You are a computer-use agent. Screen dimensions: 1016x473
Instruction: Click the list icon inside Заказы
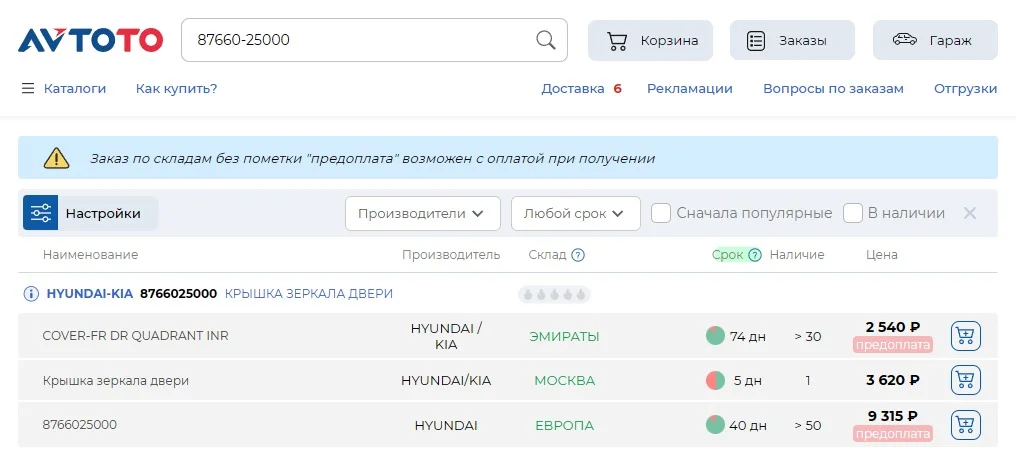point(756,41)
